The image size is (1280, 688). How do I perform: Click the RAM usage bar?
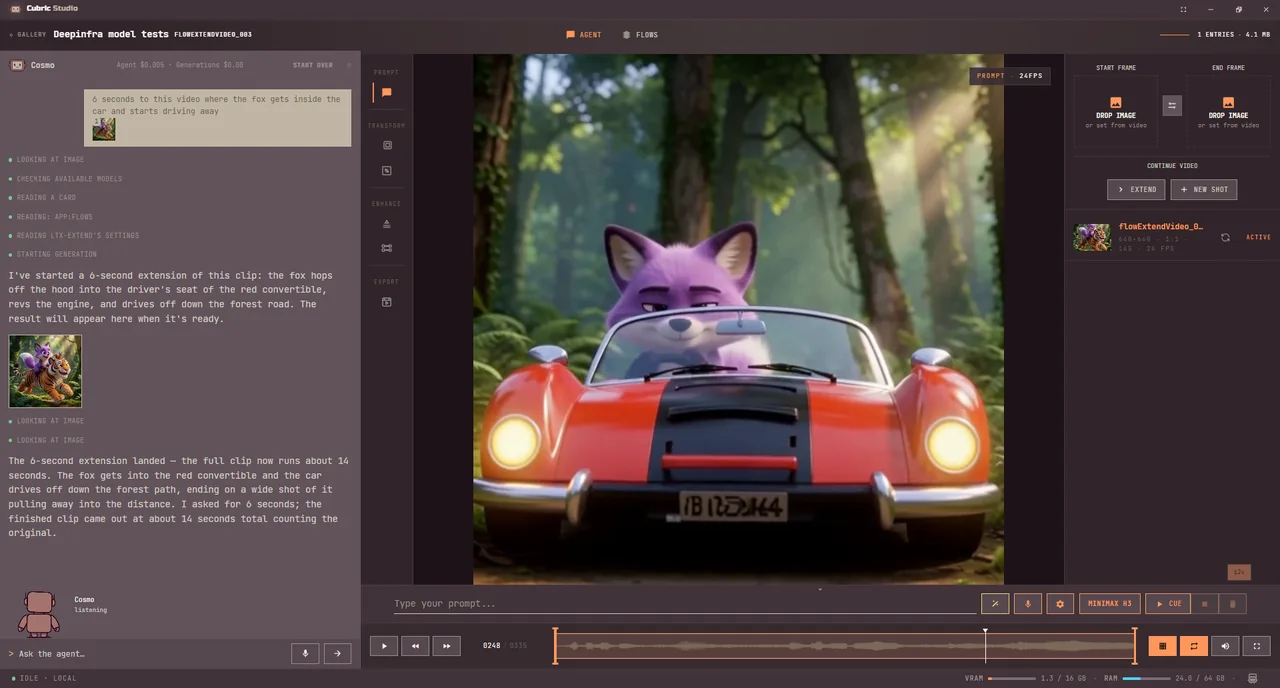1146,678
